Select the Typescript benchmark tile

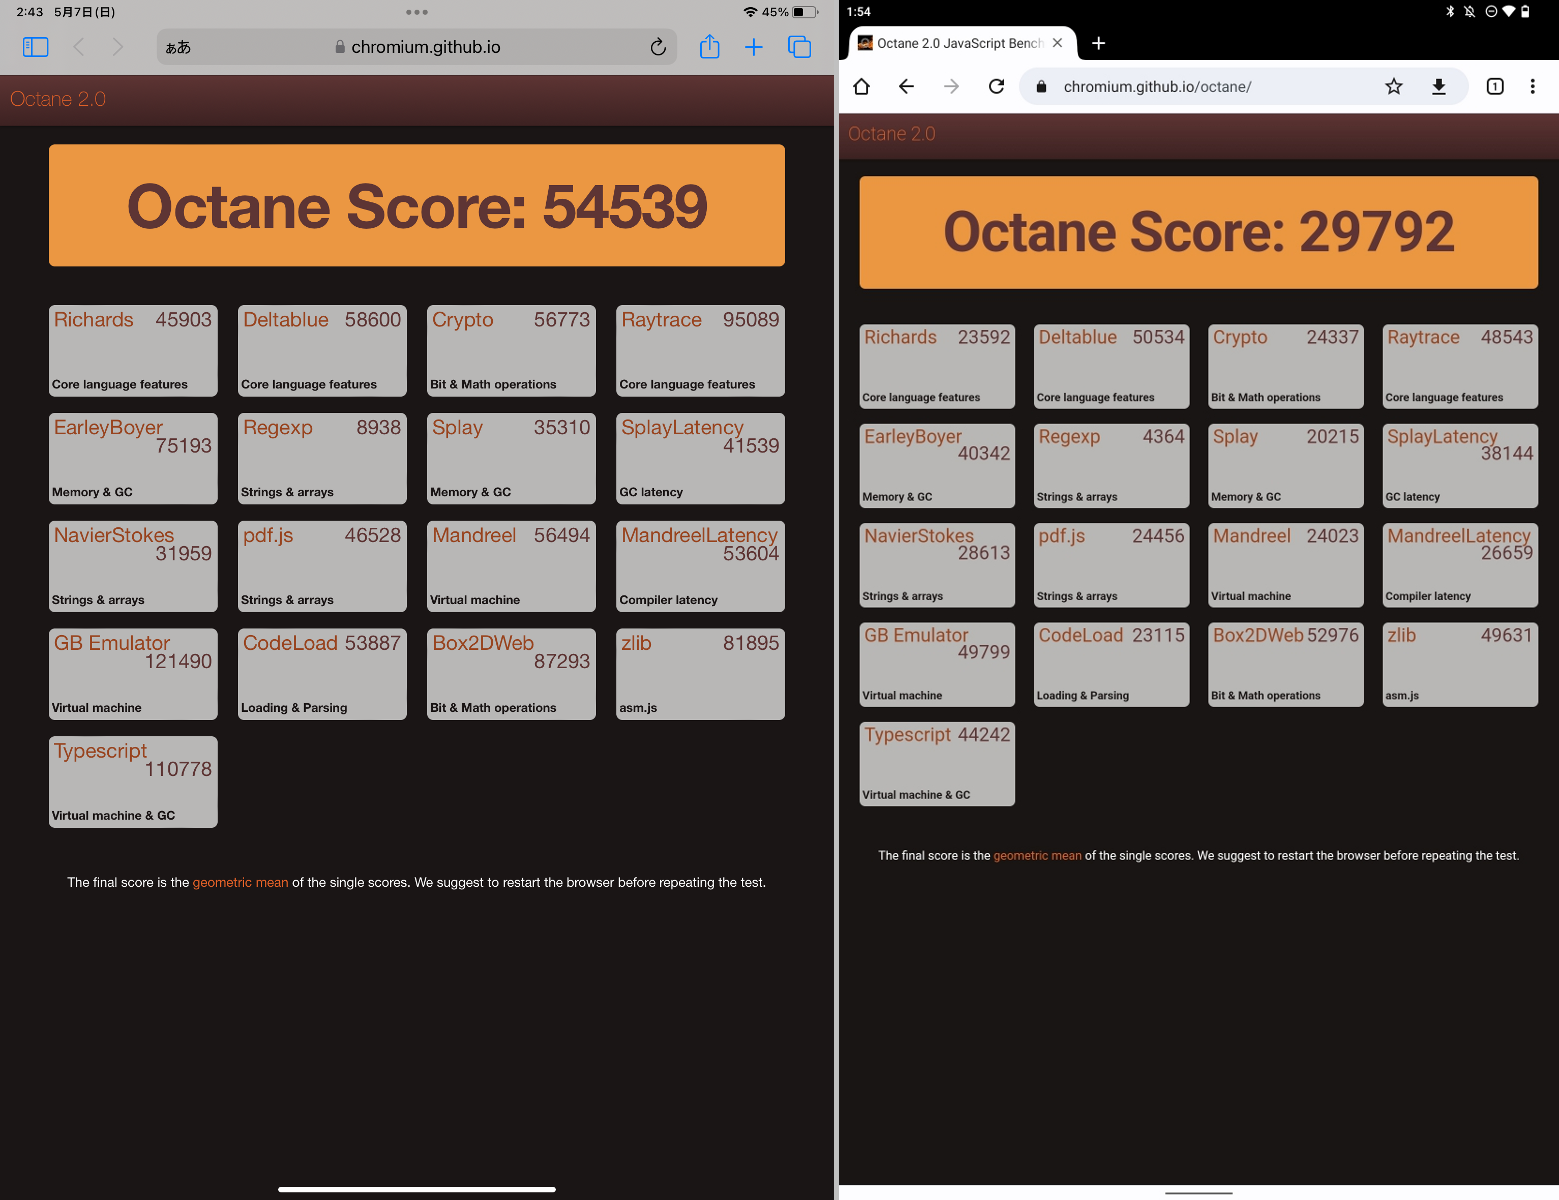click(x=133, y=782)
